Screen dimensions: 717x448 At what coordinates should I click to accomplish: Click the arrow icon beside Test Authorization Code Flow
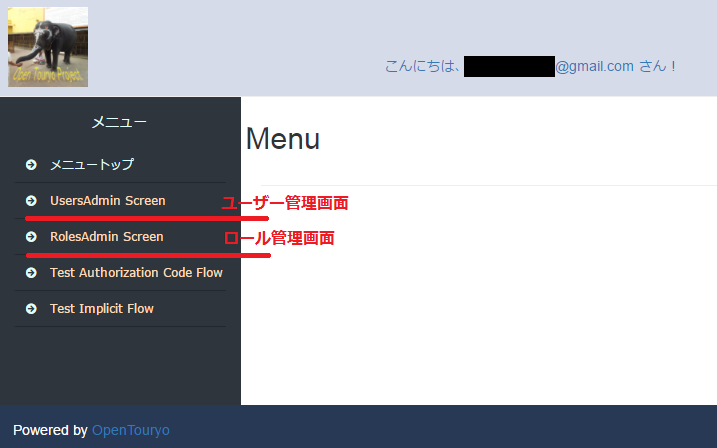click(31, 273)
